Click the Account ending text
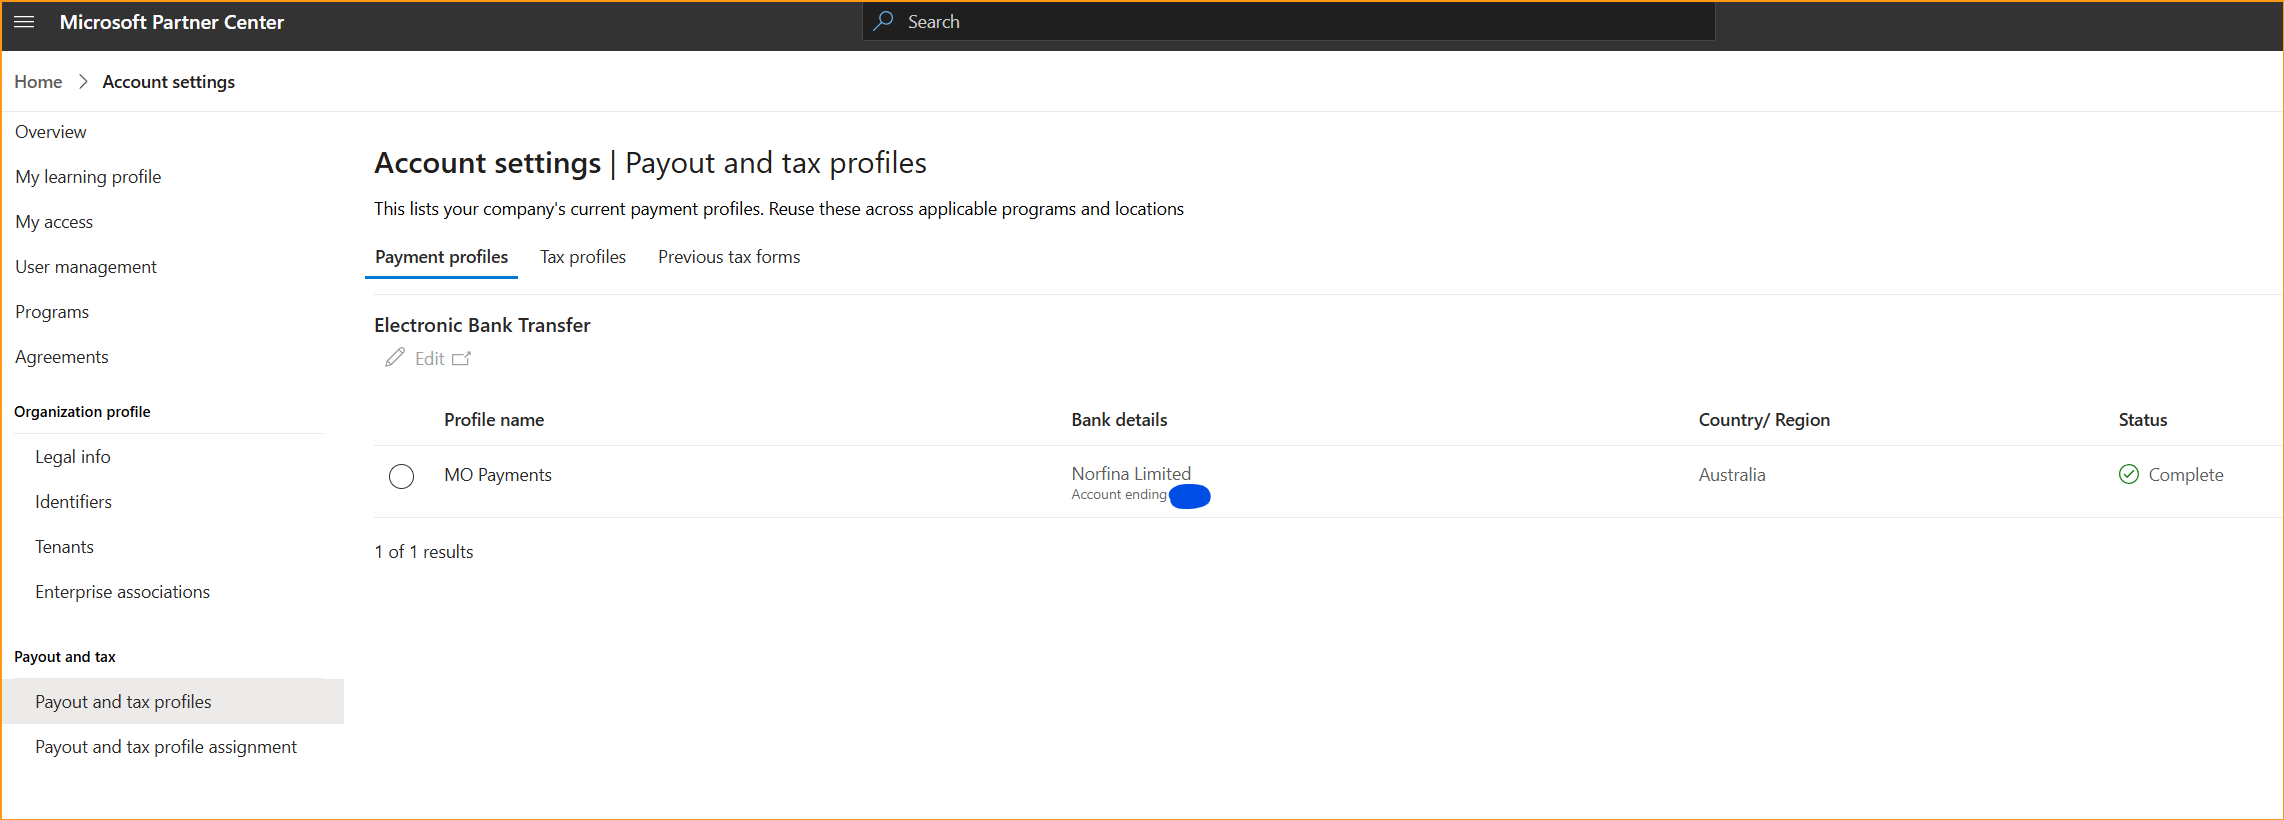 pos(1119,495)
